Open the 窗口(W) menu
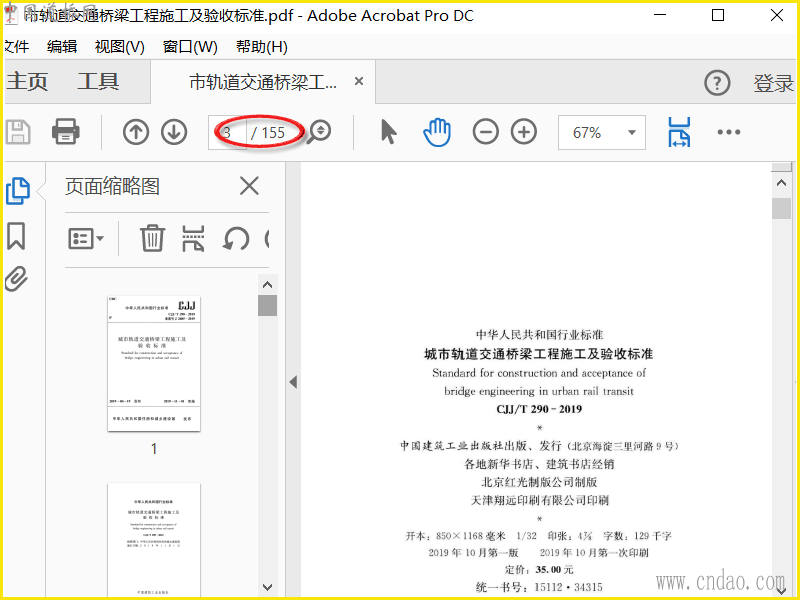This screenshot has height=600, width=800. (x=190, y=47)
